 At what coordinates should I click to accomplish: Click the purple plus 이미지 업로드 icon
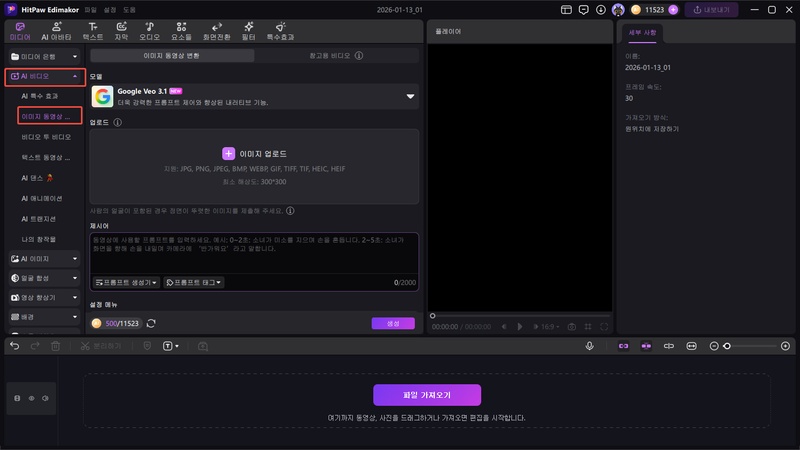point(229,154)
